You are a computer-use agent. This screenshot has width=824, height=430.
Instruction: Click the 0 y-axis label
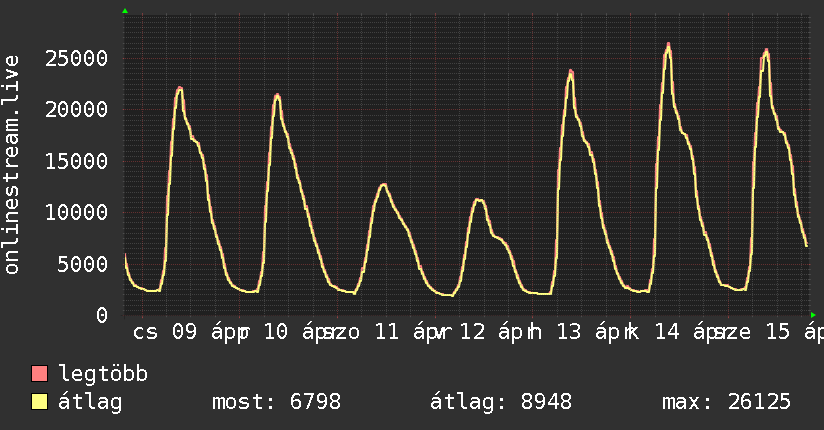pos(102,315)
